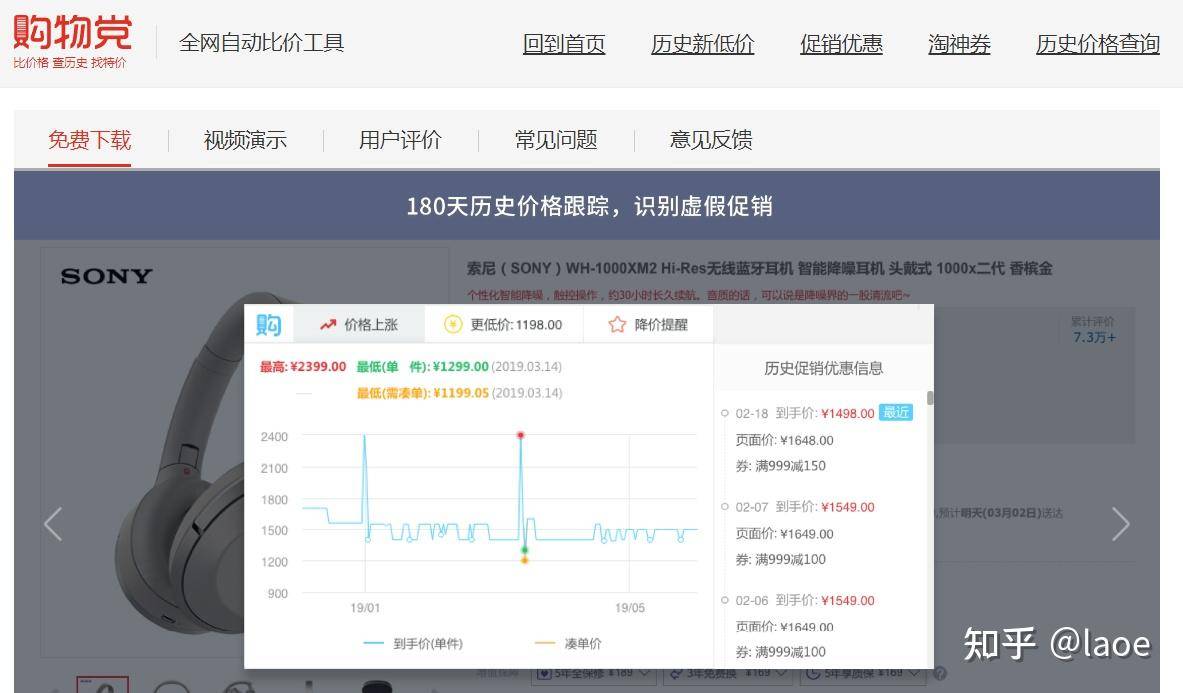Click the 历史促销优惠信息 heading
1183x693 pixels.
click(823, 368)
